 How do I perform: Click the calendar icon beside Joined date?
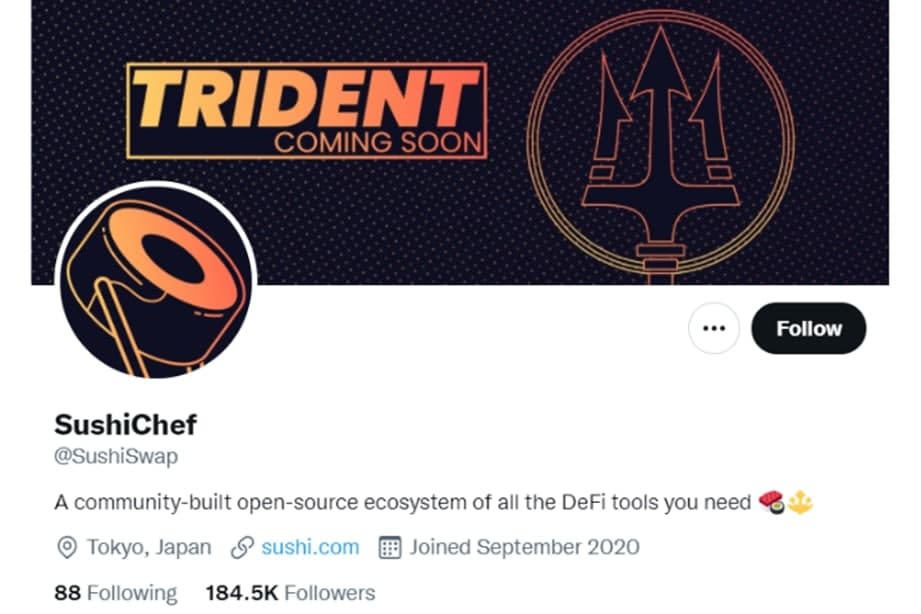(x=389, y=548)
